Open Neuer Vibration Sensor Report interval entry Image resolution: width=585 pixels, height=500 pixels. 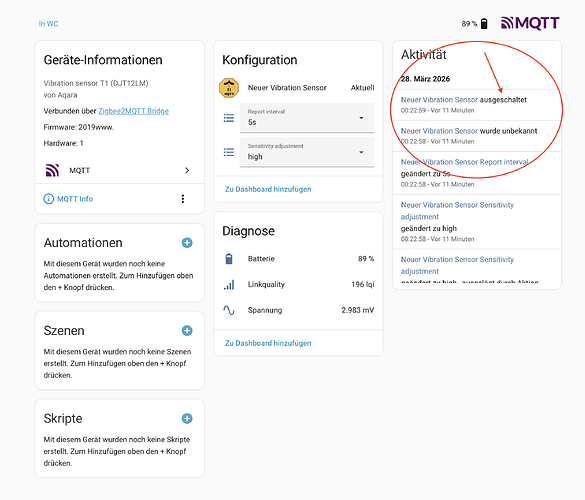click(464, 162)
